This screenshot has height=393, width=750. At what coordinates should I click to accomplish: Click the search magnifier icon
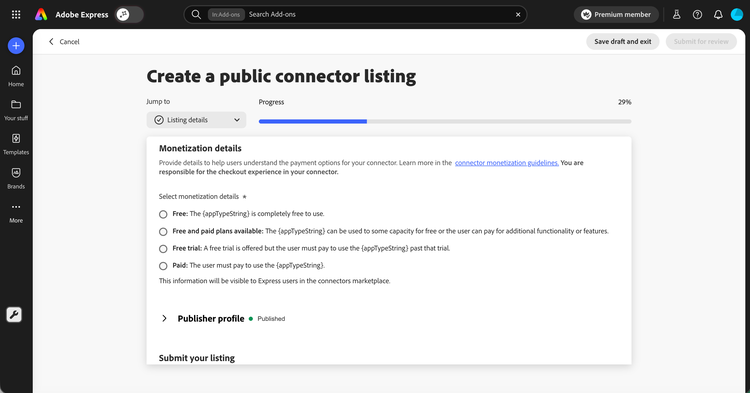196,15
